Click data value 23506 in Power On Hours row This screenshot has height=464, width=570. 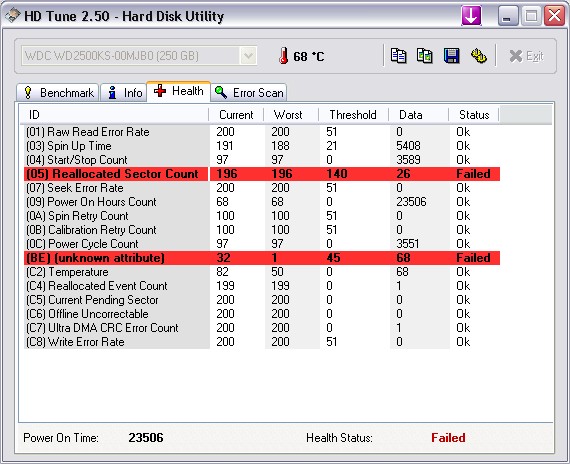[411, 202]
